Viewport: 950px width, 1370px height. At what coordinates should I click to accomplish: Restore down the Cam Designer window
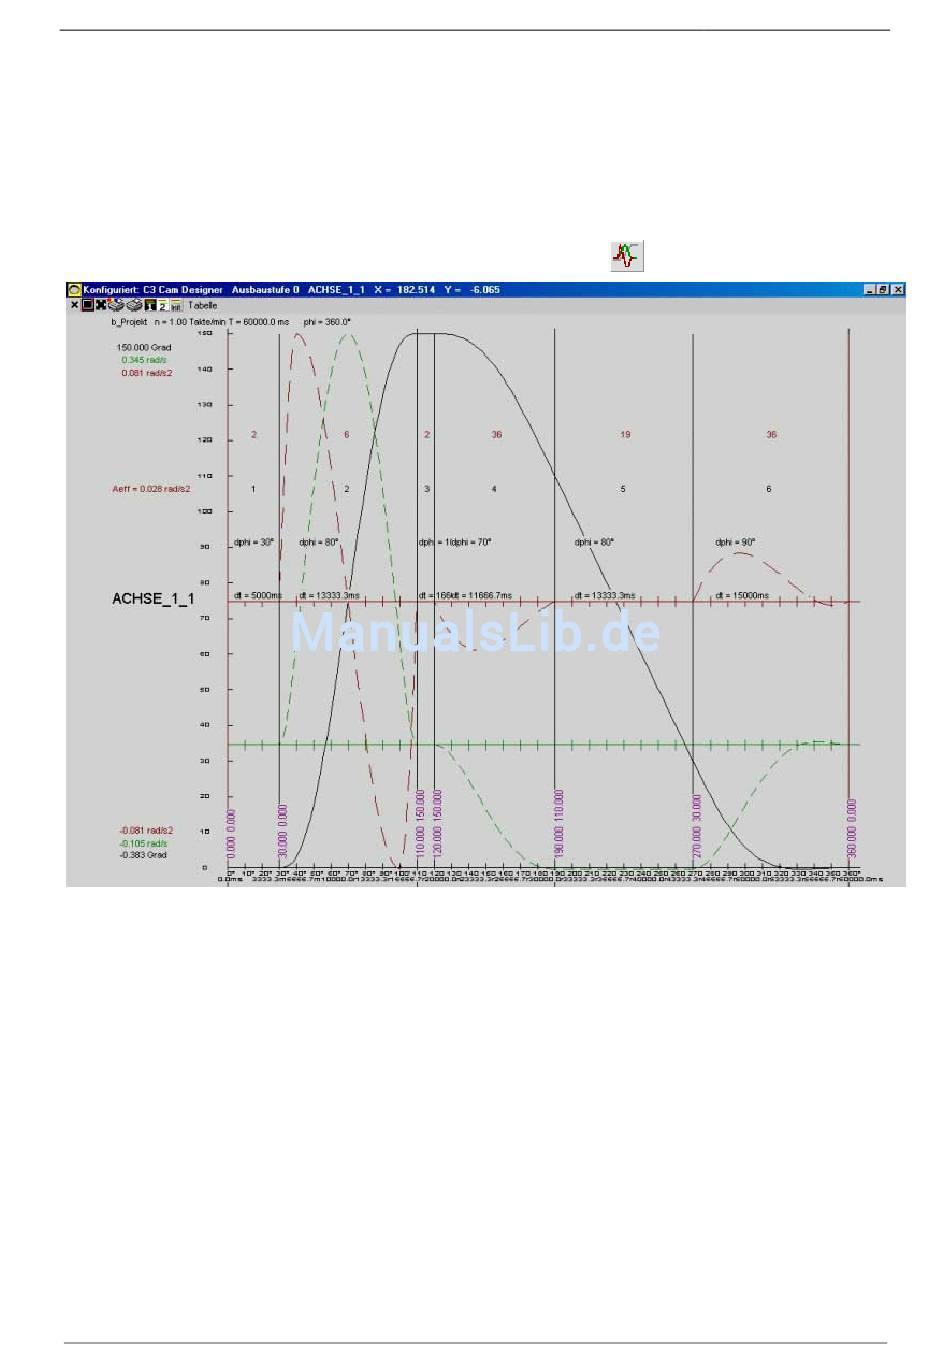coord(883,290)
